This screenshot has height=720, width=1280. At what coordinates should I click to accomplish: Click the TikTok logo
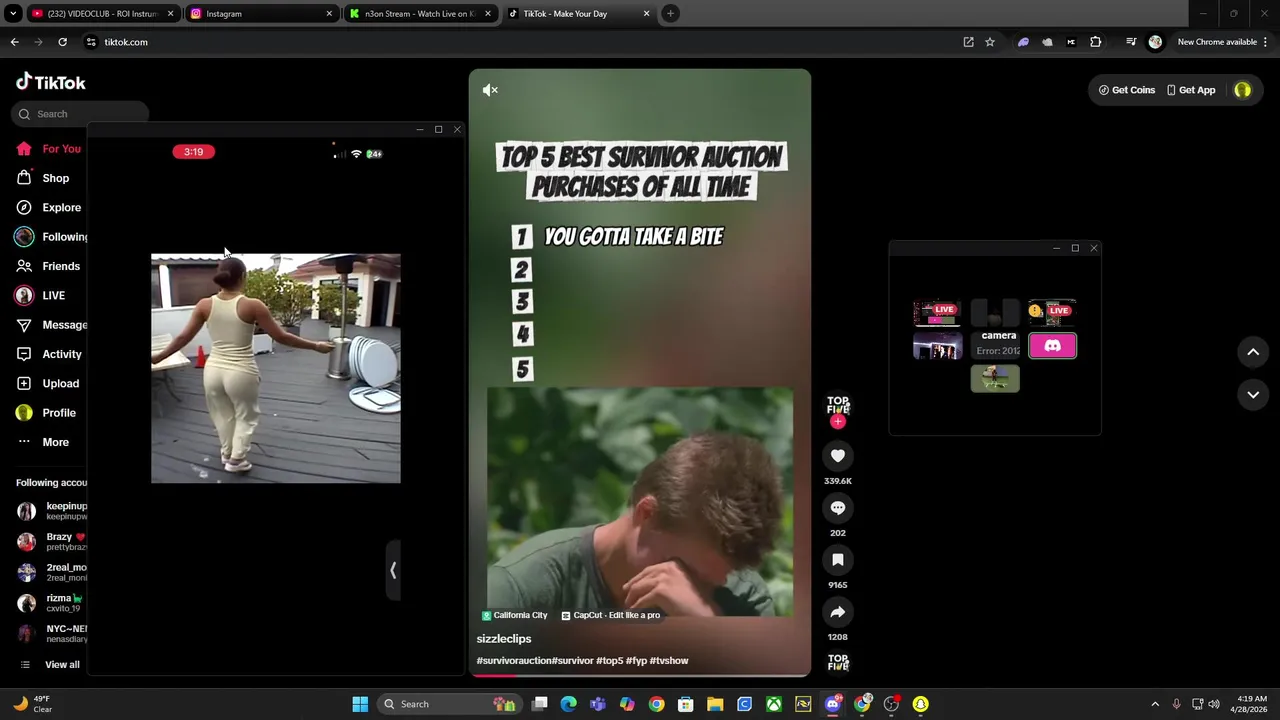(51, 83)
